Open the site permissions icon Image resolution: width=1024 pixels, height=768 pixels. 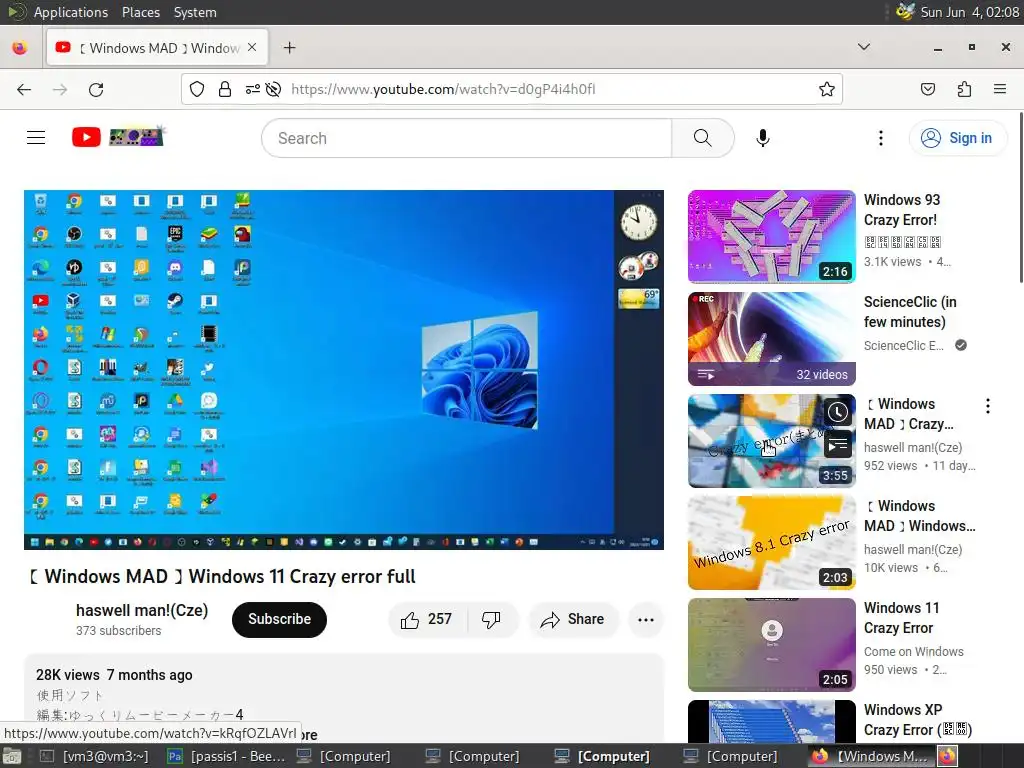253,89
